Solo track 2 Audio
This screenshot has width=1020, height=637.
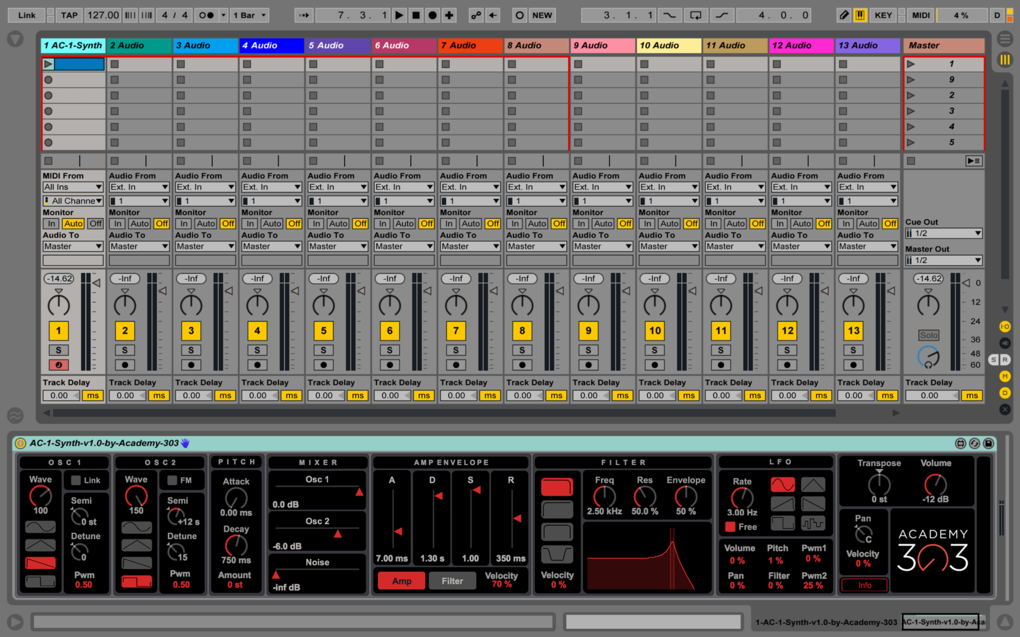[125, 350]
